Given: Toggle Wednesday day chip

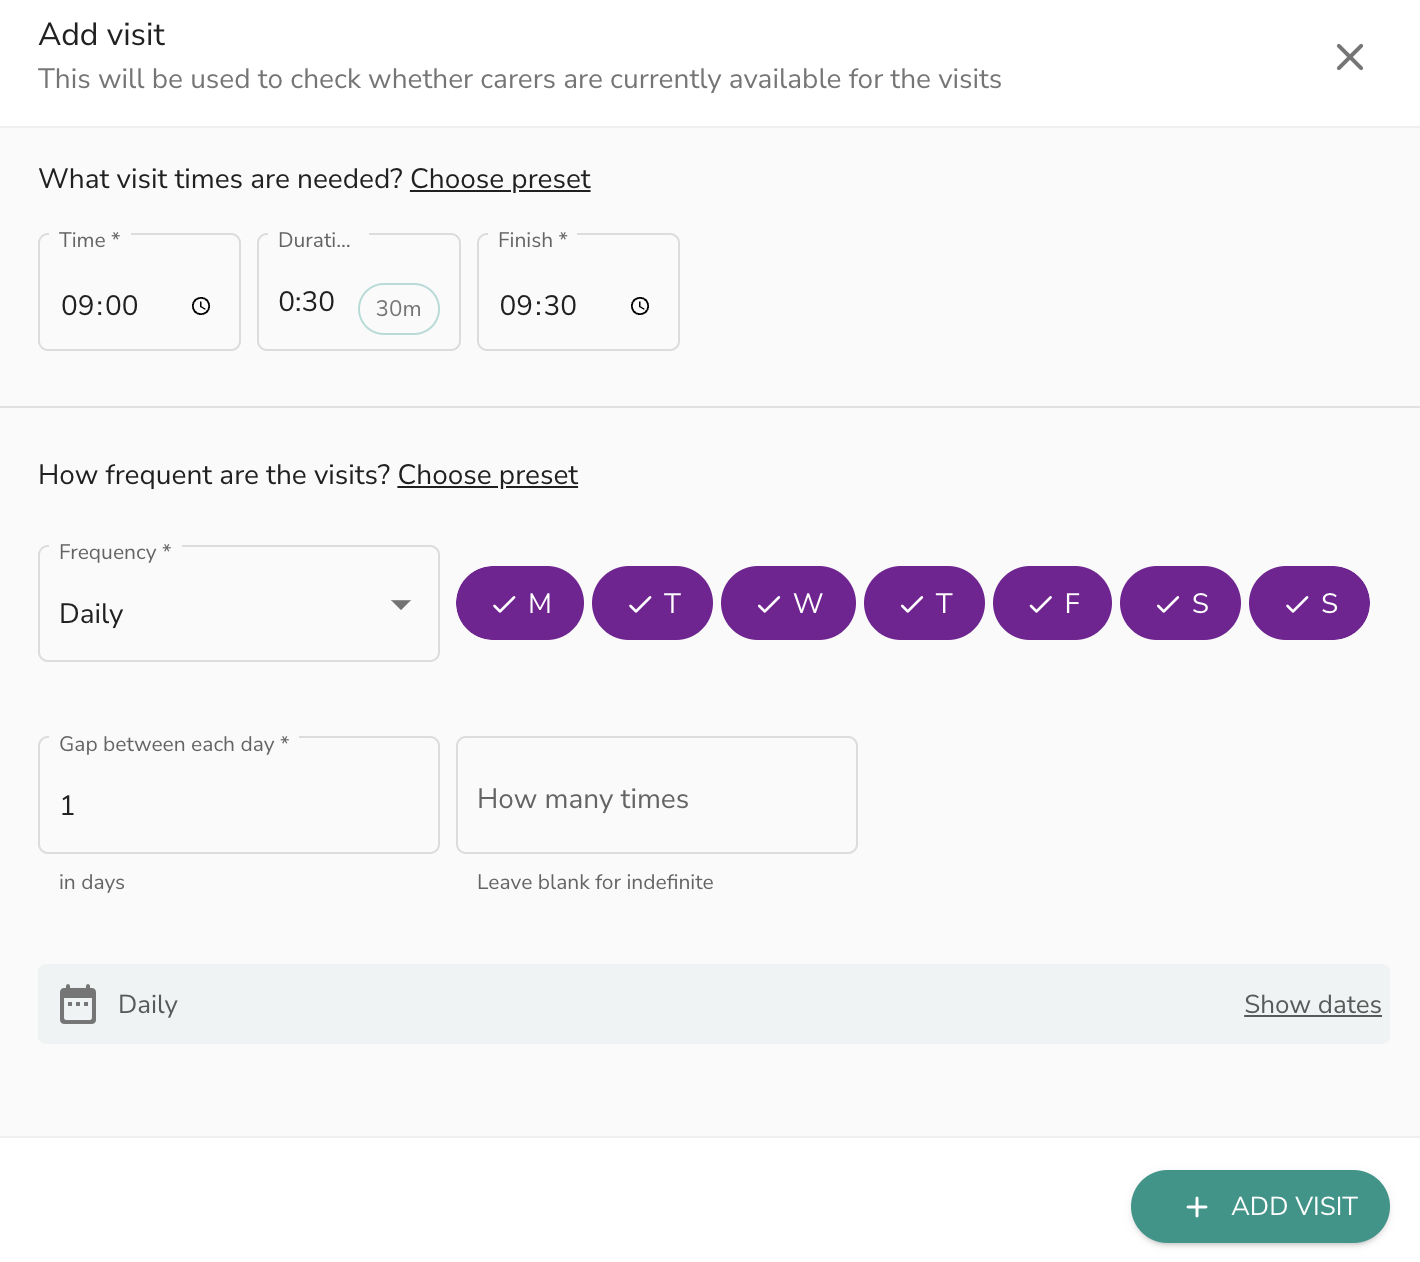Looking at the screenshot, I should click(x=788, y=603).
